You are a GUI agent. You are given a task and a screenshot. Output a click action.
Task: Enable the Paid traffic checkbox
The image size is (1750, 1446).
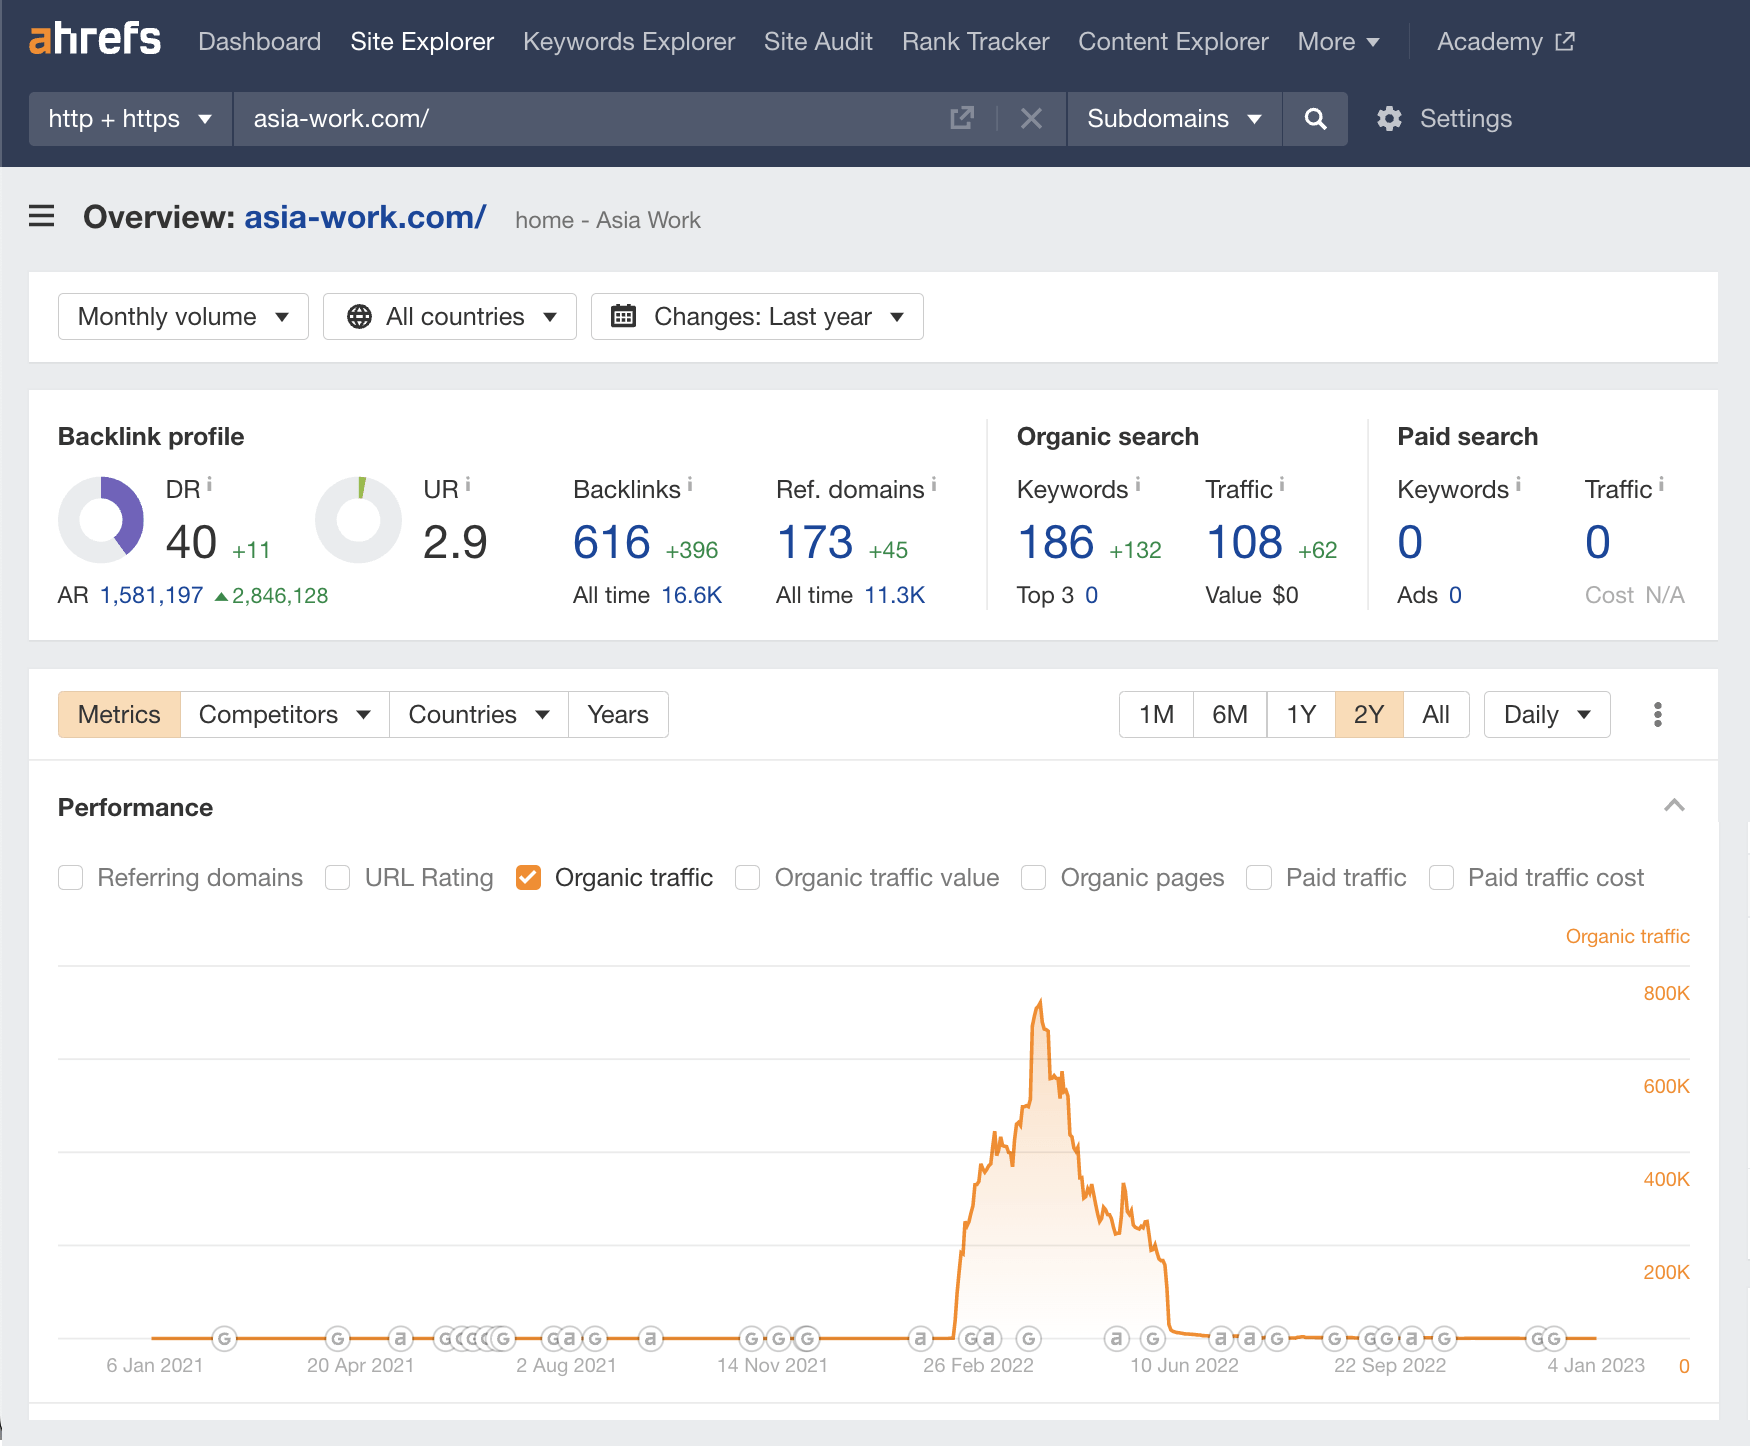1258,877
